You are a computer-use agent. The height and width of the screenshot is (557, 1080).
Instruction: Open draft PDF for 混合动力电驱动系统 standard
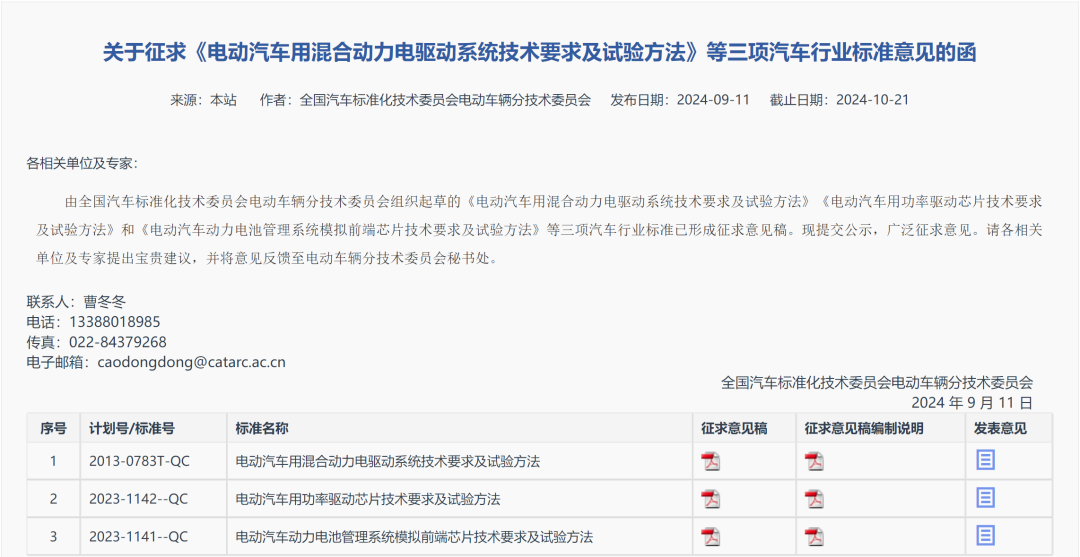pos(710,461)
